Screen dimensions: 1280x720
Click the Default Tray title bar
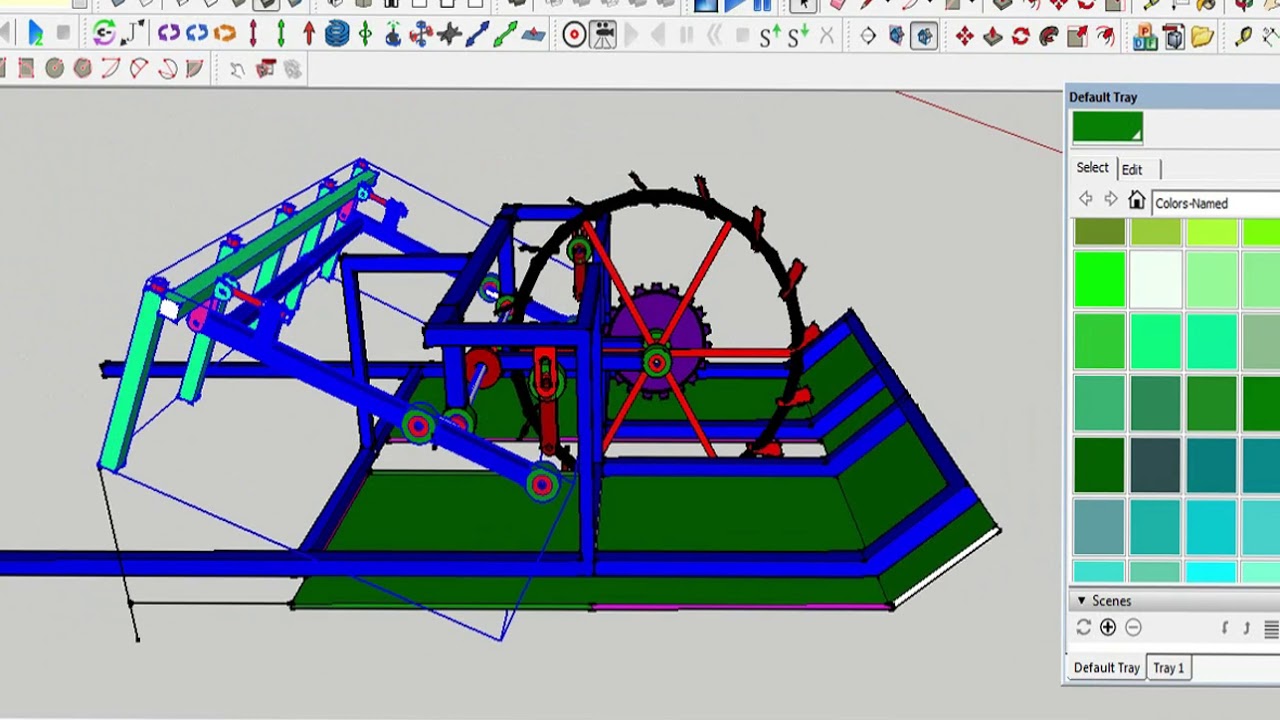[1172, 97]
